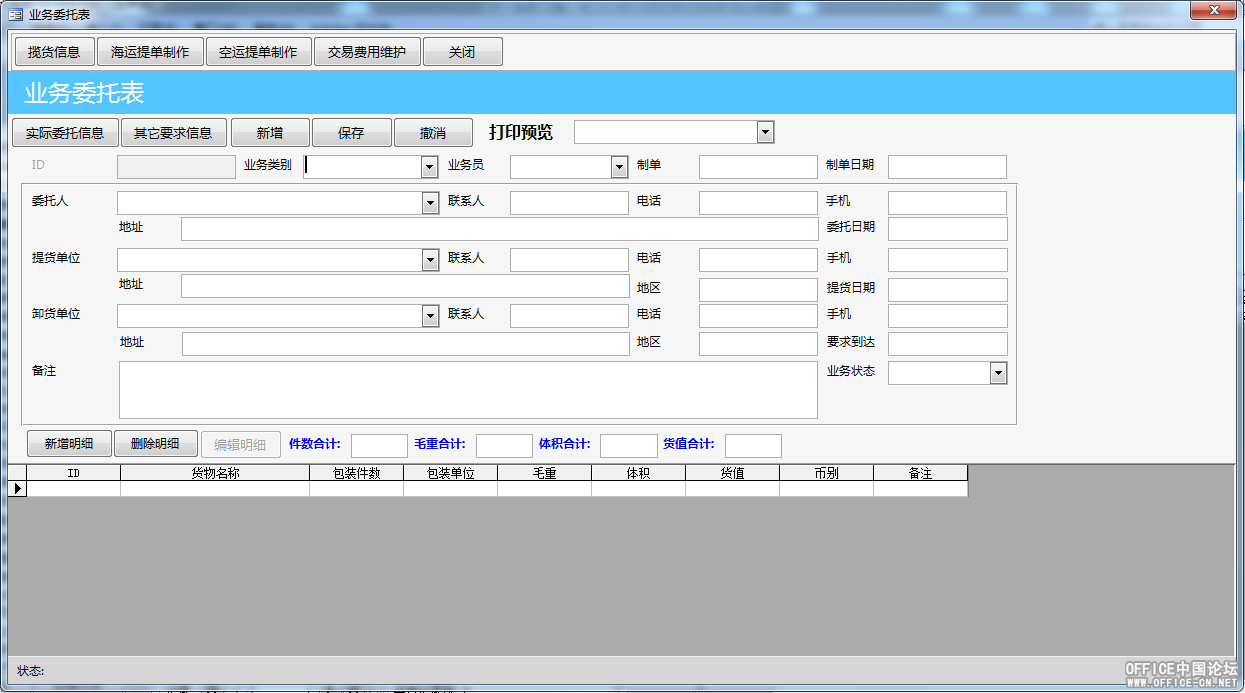The height and width of the screenshot is (693, 1245).
Task: Focus the 制单日期 input field
Action: (x=947, y=167)
